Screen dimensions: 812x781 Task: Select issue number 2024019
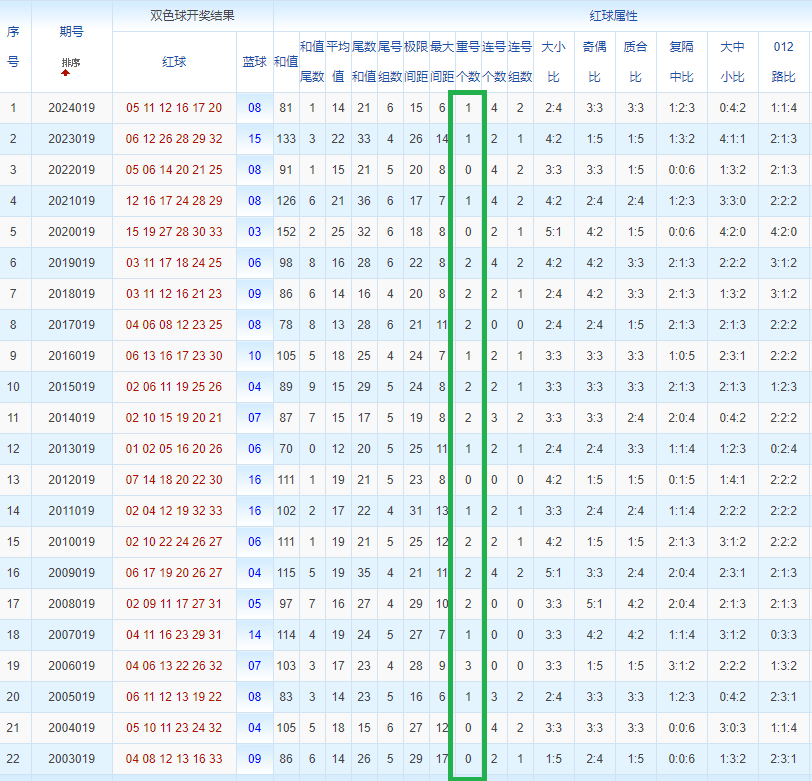[x=71, y=108]
